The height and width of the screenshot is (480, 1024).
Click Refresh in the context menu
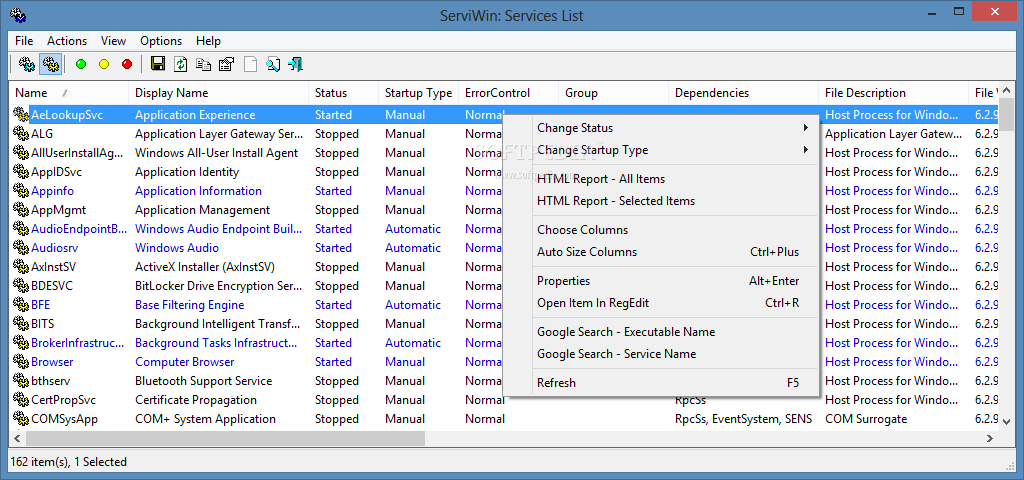[x=661, y=383]
